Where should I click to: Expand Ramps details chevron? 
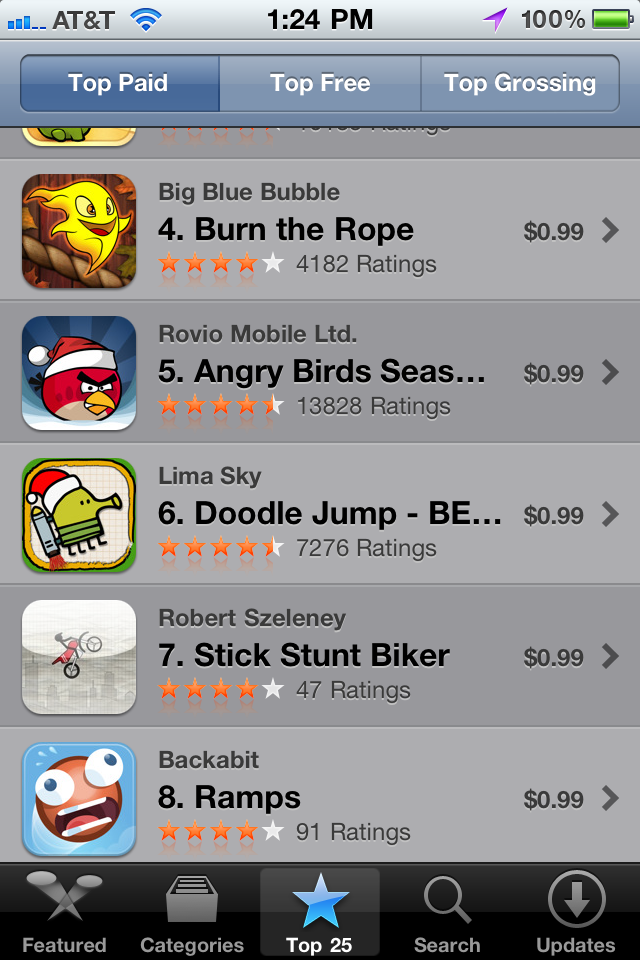pyautogui.click(x=610, y=798)
